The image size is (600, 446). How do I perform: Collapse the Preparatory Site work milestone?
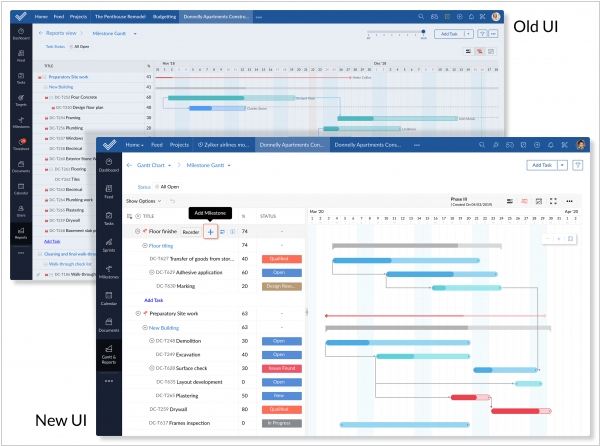click(137, 313)
